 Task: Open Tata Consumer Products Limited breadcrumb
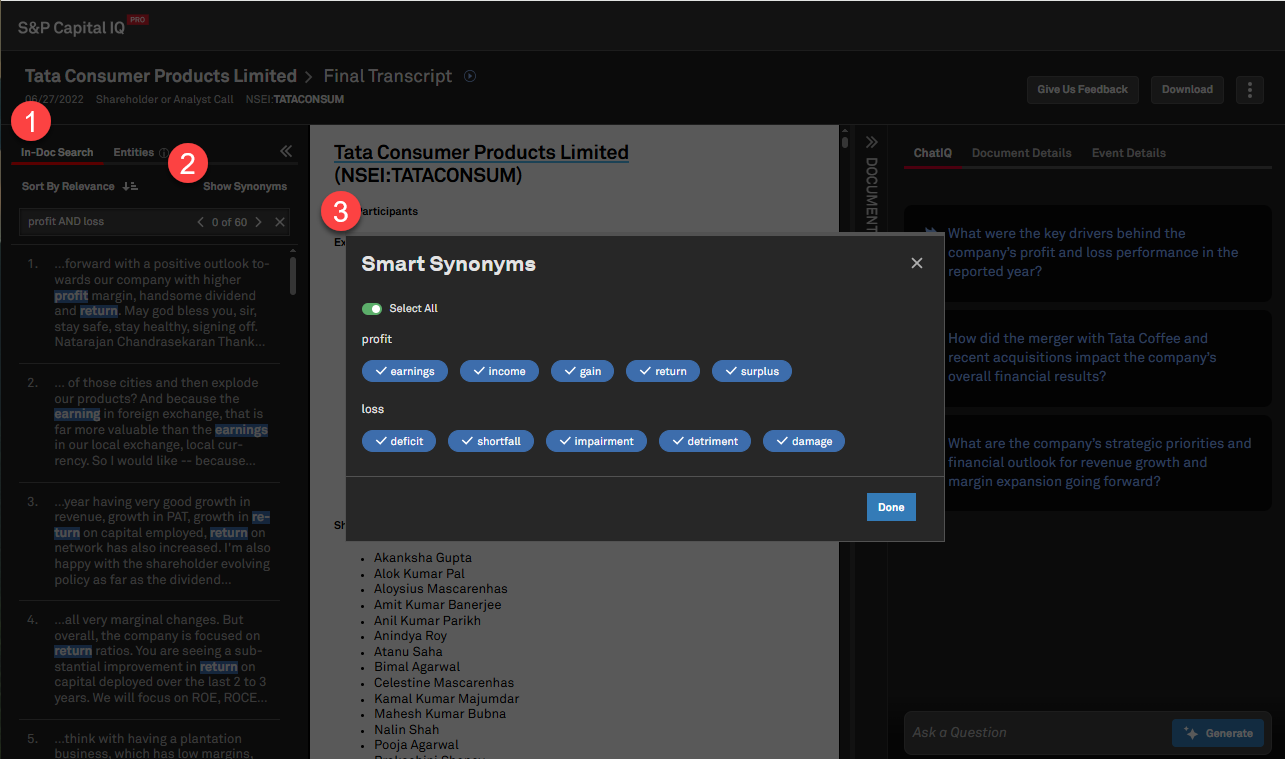[x=161, y=76]
